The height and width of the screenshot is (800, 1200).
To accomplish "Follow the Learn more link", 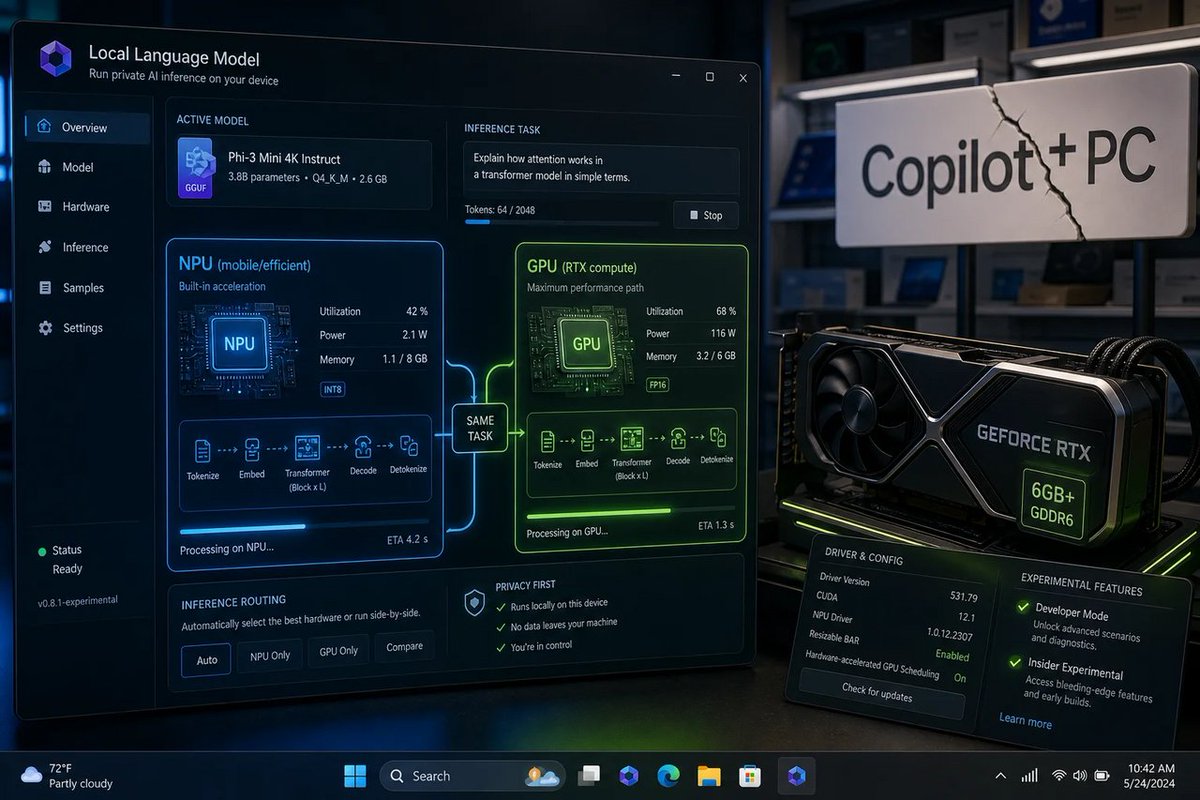I will (1025, 721).
